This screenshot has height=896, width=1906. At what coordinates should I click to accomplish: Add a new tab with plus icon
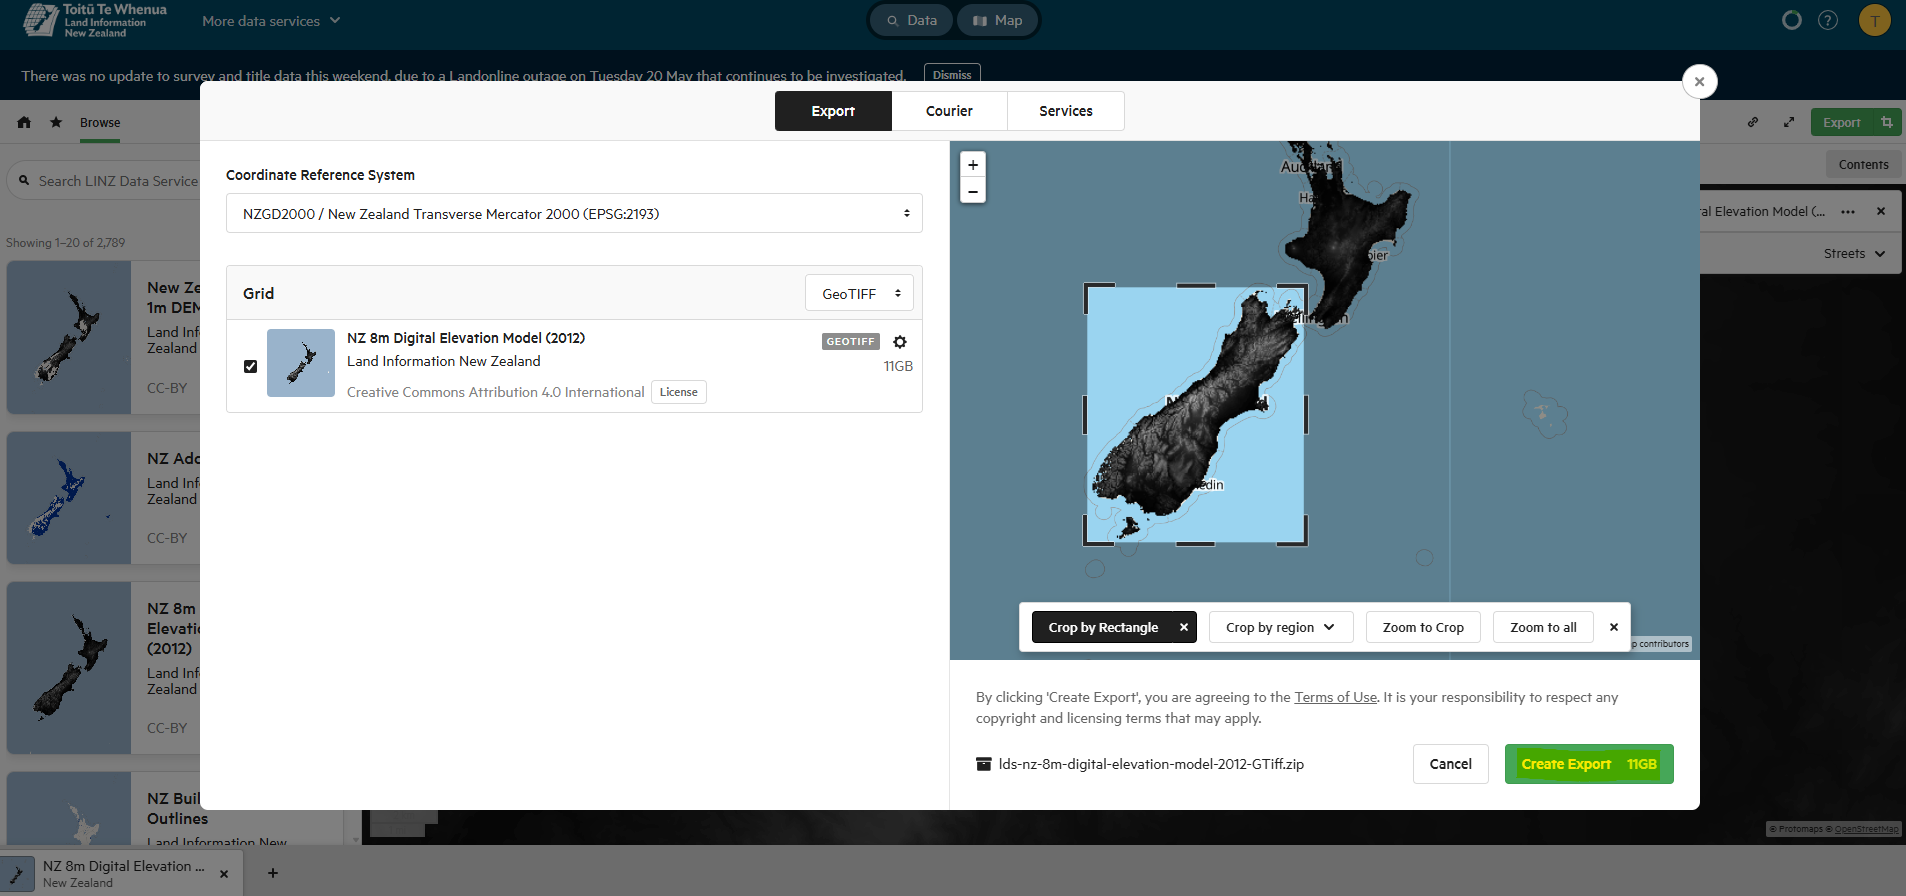click(x=272, y=873)
